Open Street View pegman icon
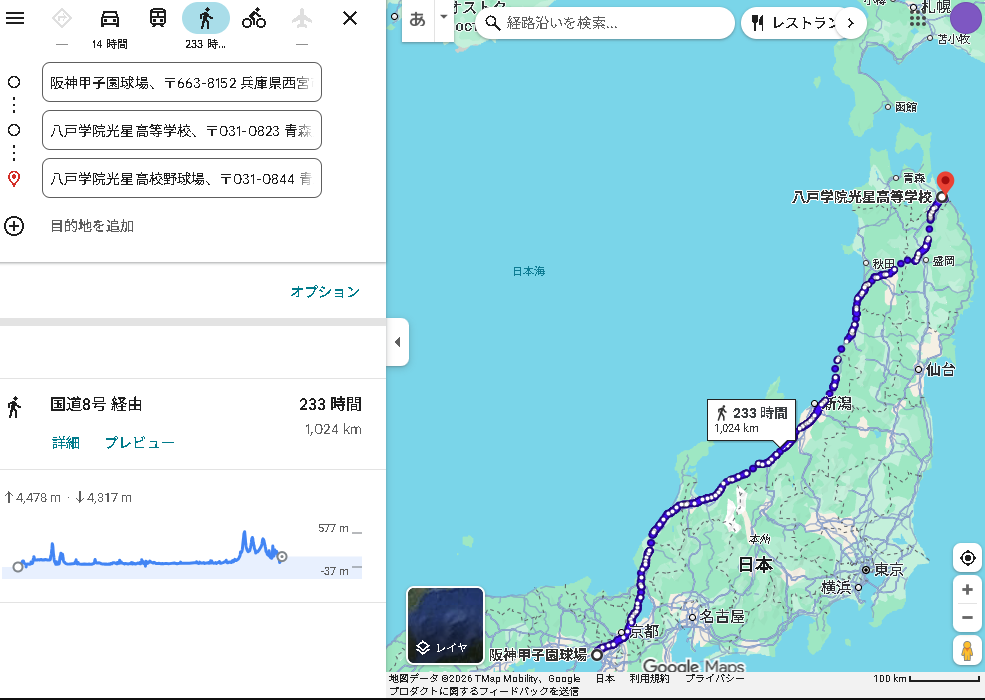Screen dimensions: 985x700 click(967, 650)
